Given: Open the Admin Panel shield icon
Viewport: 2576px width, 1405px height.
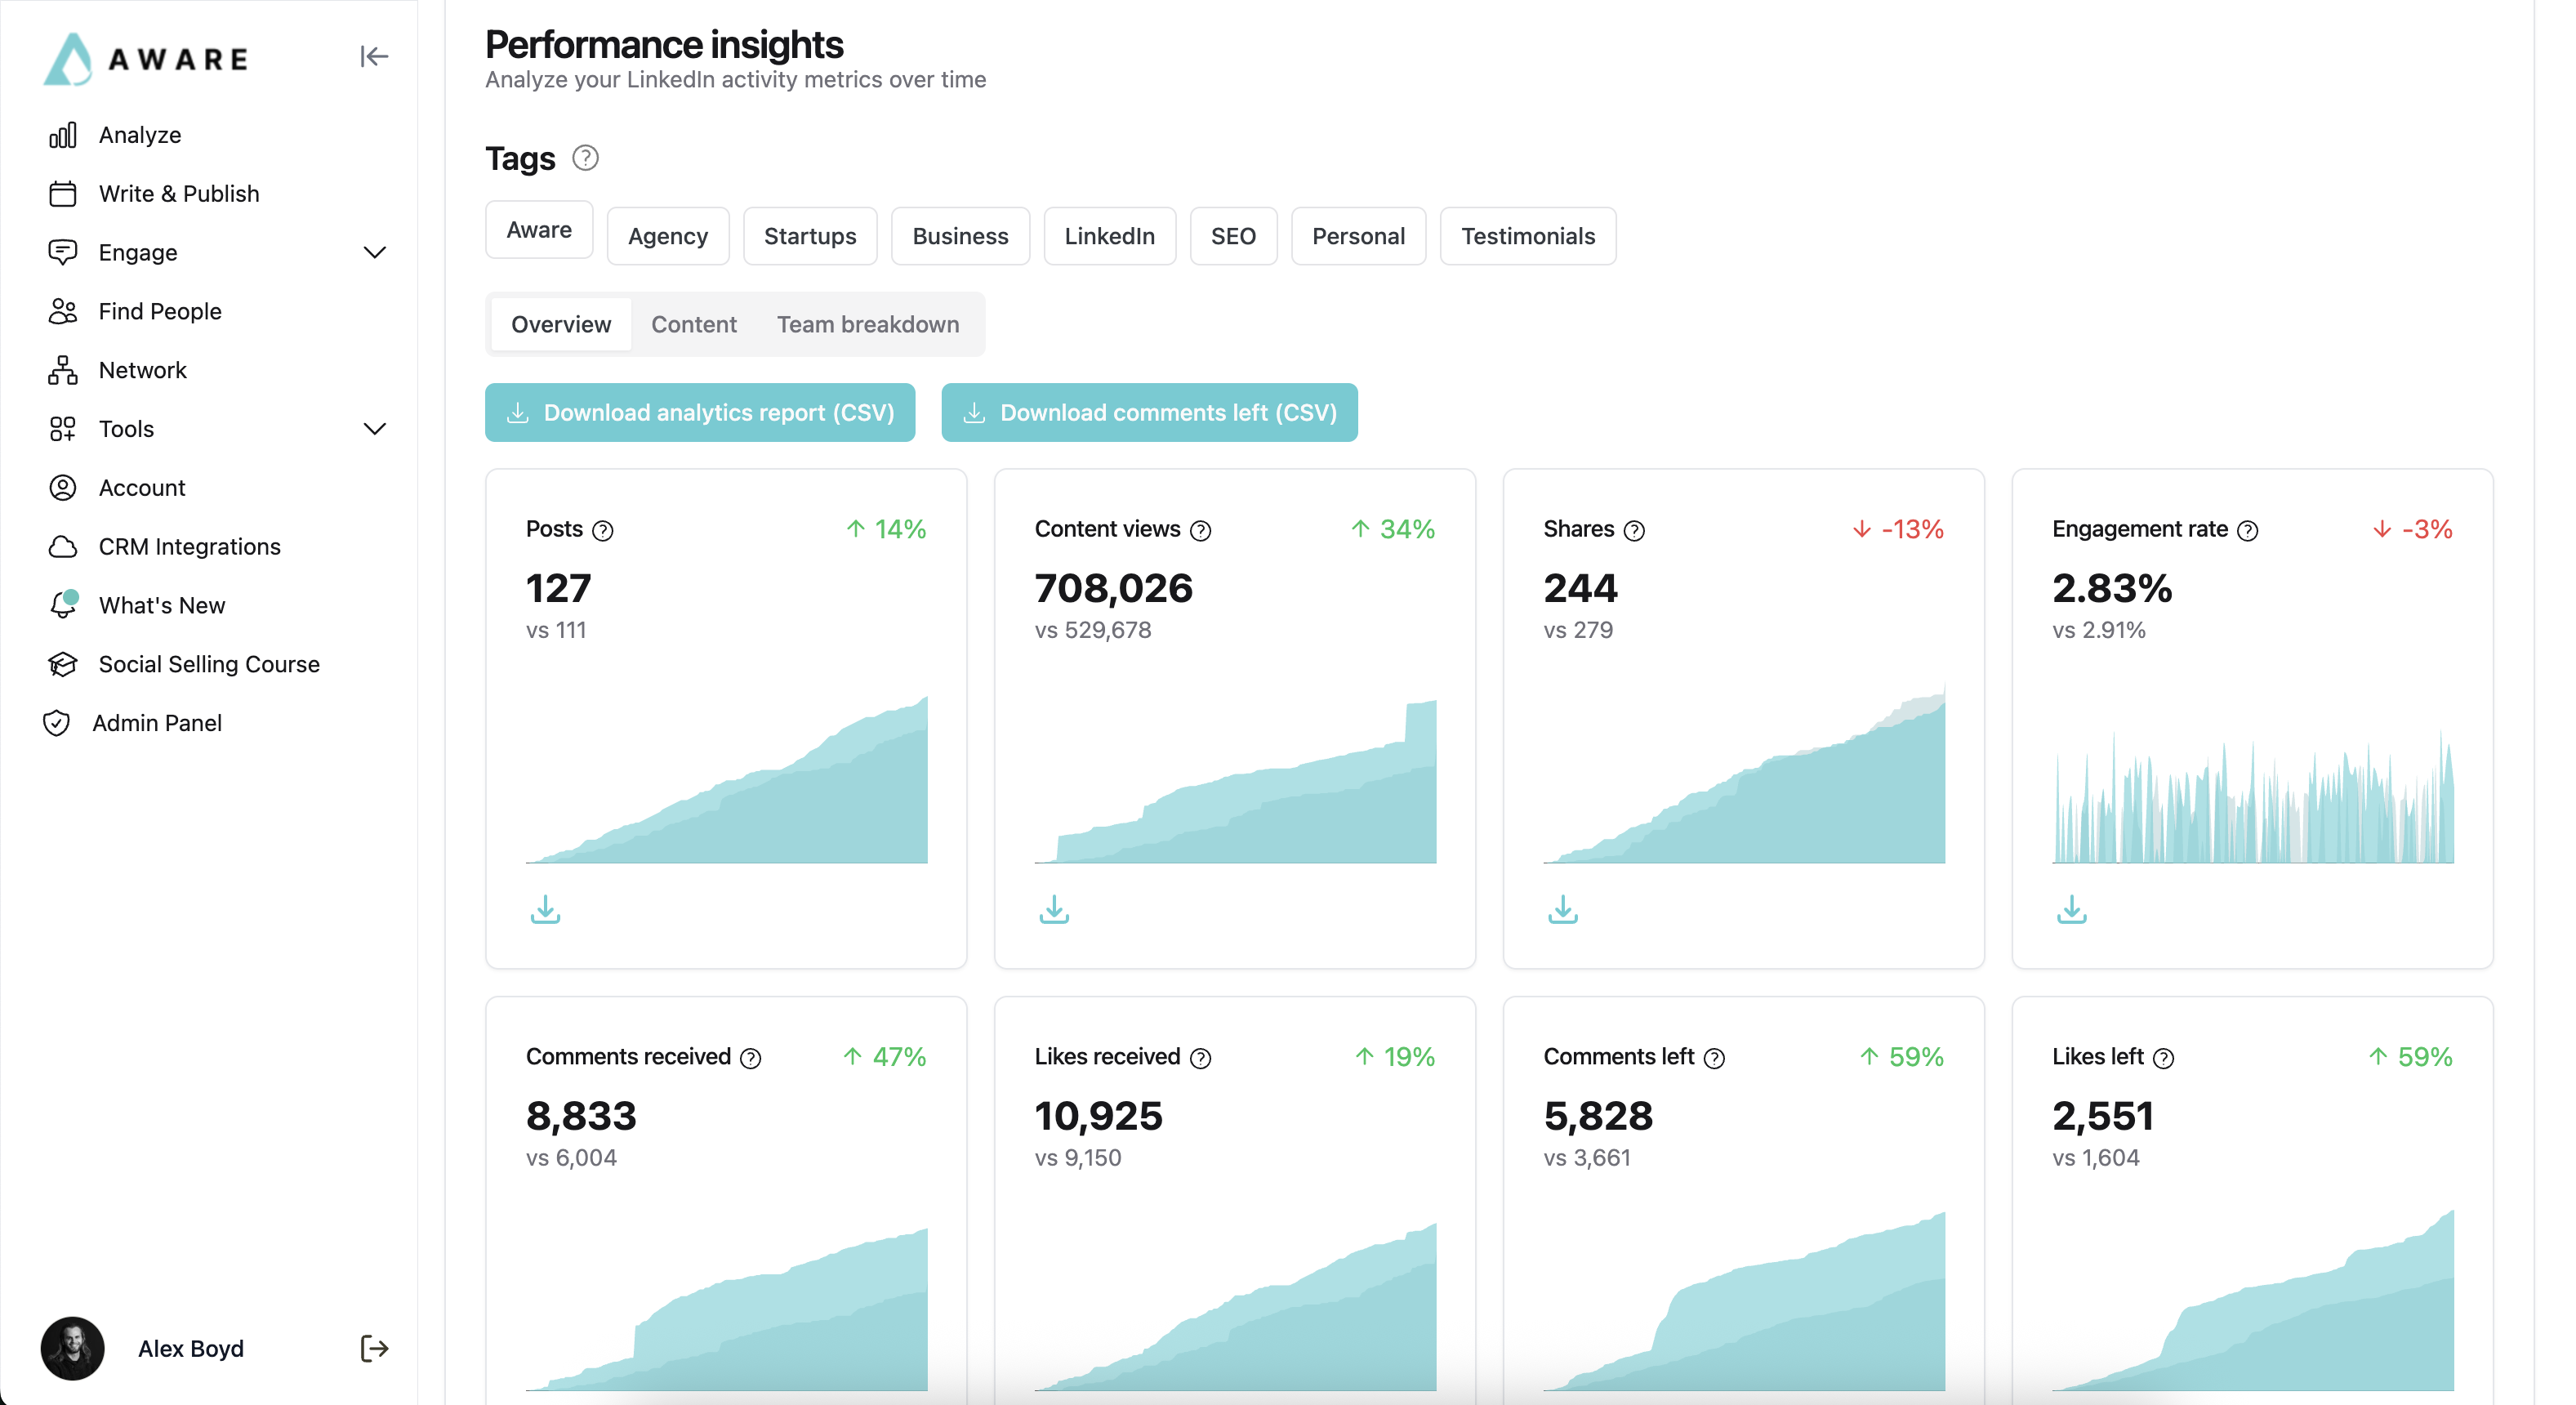Looking at the screenshot, I should point(57,722).
